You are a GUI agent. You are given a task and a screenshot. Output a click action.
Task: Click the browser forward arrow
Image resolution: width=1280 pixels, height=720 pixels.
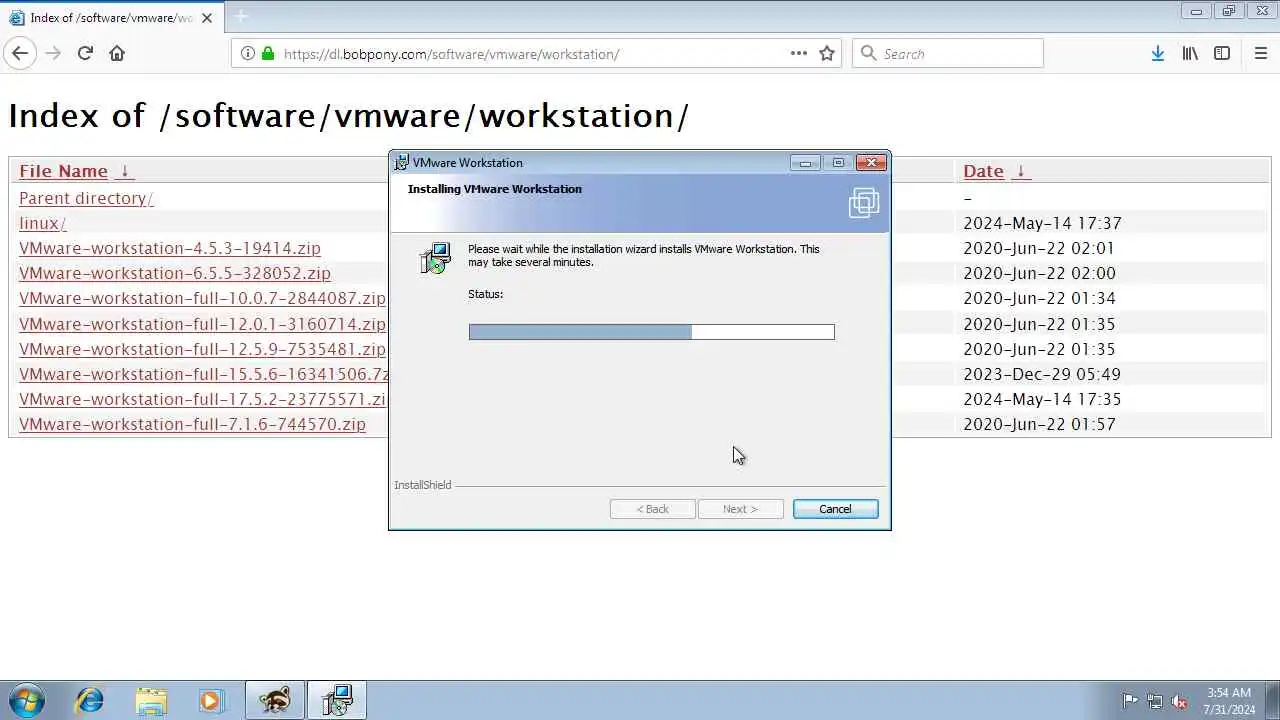53,54
